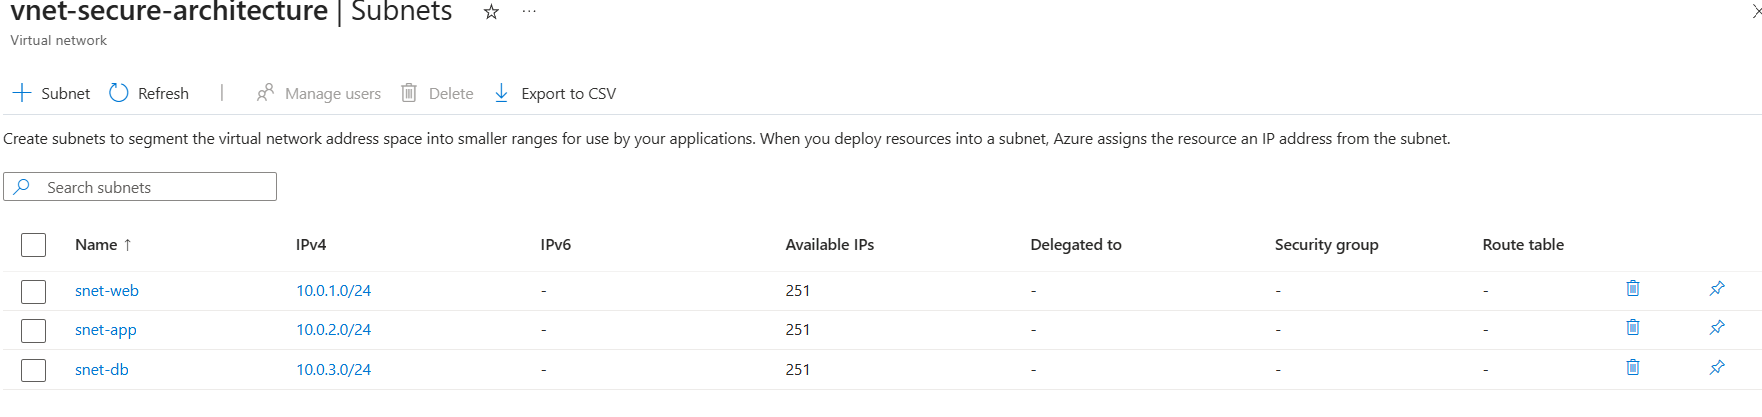Open the snet-app subnet link
The height and width of the screenshot is (417, 1762).
[x=106, y=330]
